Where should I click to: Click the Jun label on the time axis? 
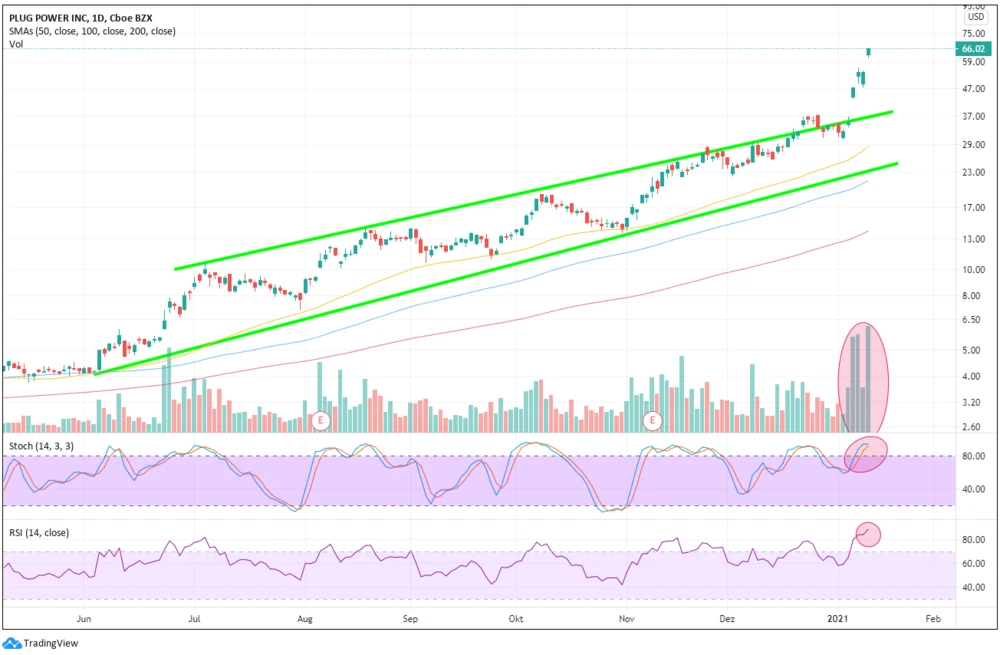click(85, 619)
